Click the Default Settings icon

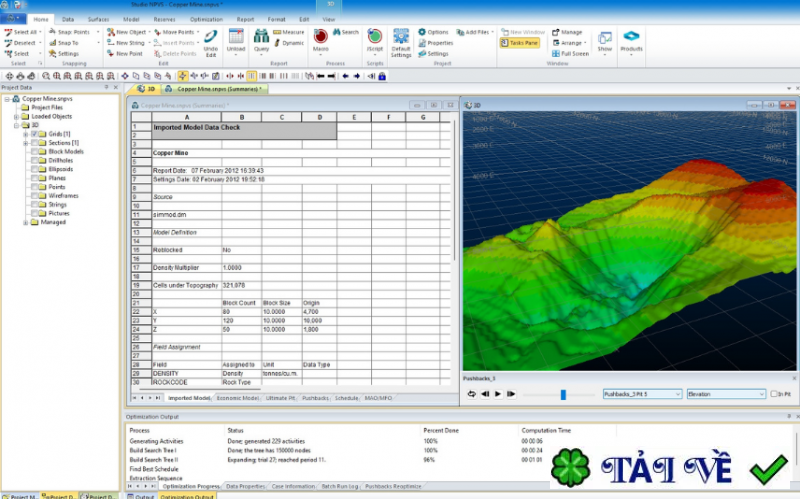coord(401,38)
